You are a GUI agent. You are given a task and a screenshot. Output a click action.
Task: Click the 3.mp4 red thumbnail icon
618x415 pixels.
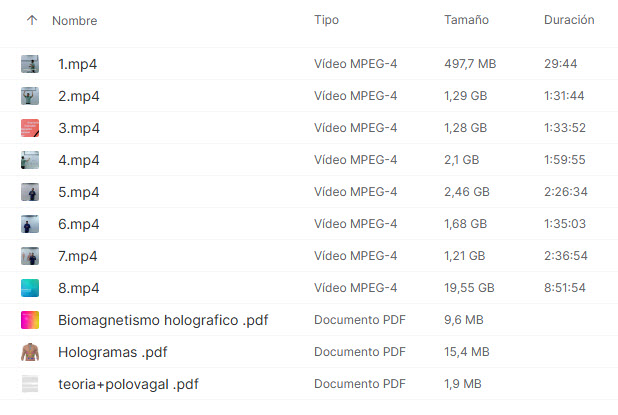coord(30,128)
